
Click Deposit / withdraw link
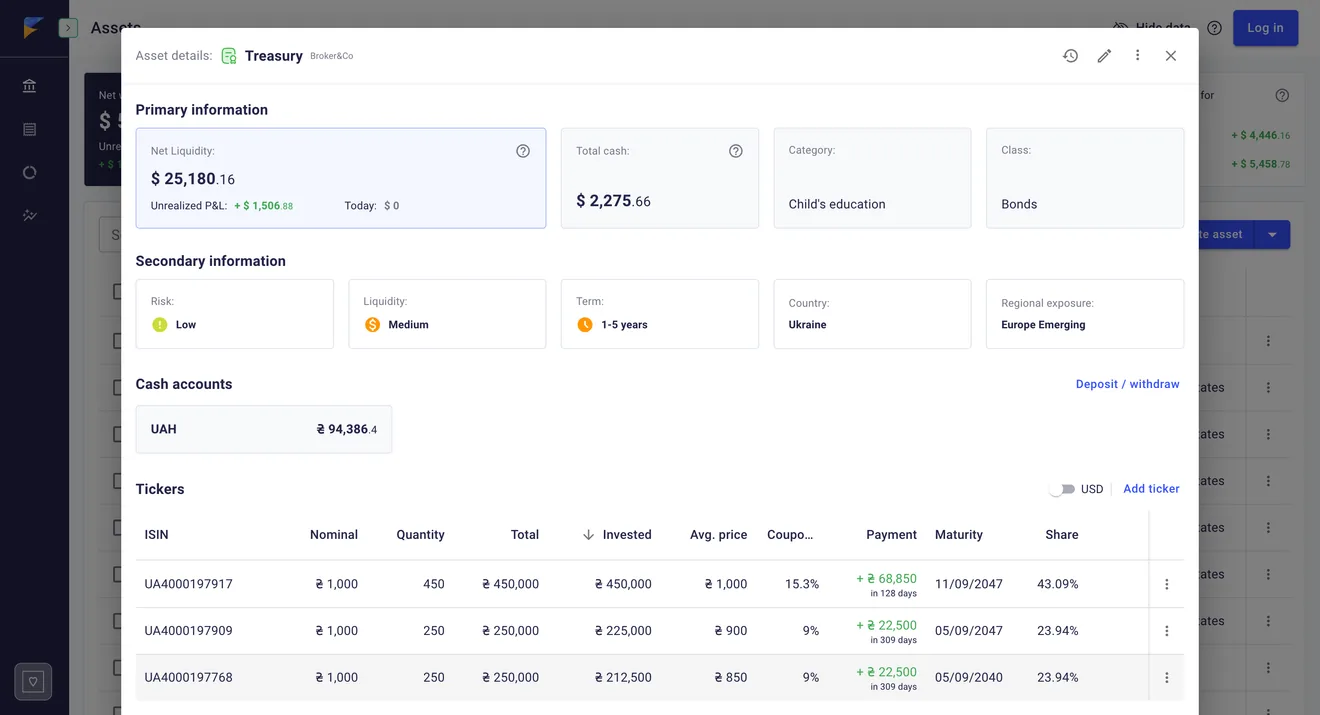1127,384
